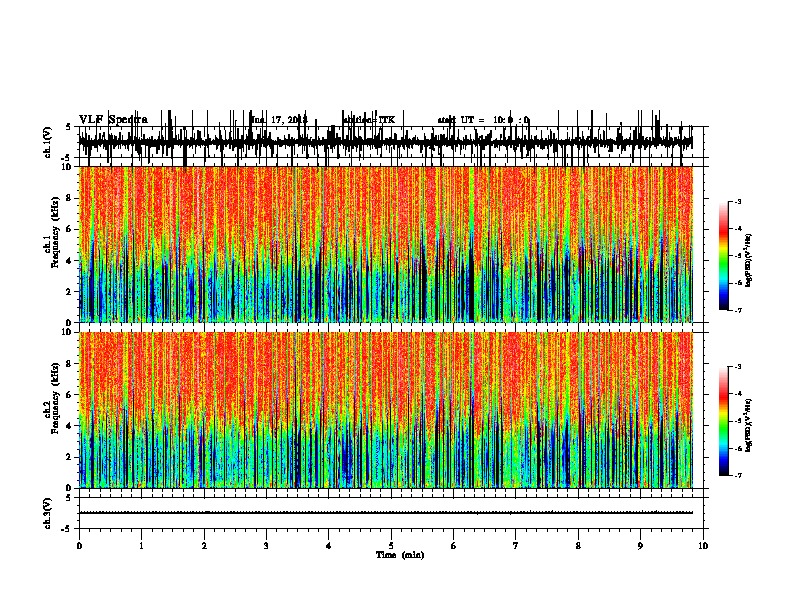Click the station label 'ITK' in header
The image size is (792, 612).
(x=387, y=120)
